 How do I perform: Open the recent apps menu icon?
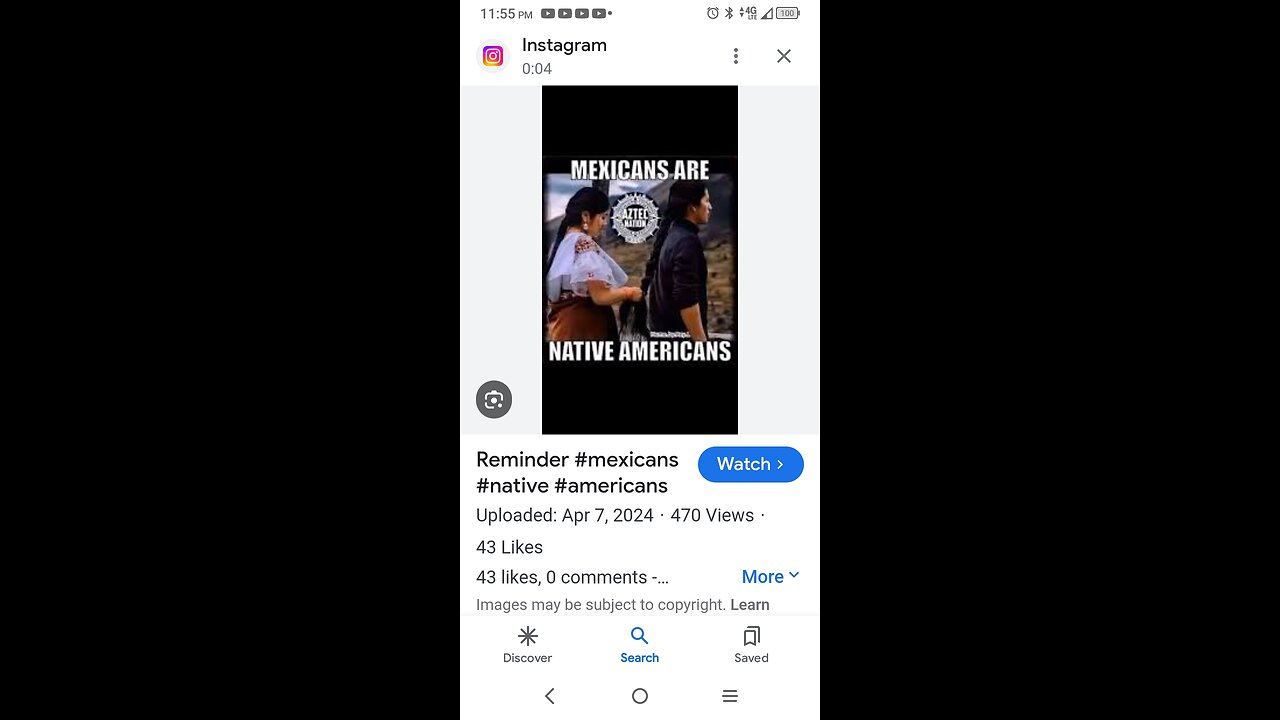coord(730,696)
